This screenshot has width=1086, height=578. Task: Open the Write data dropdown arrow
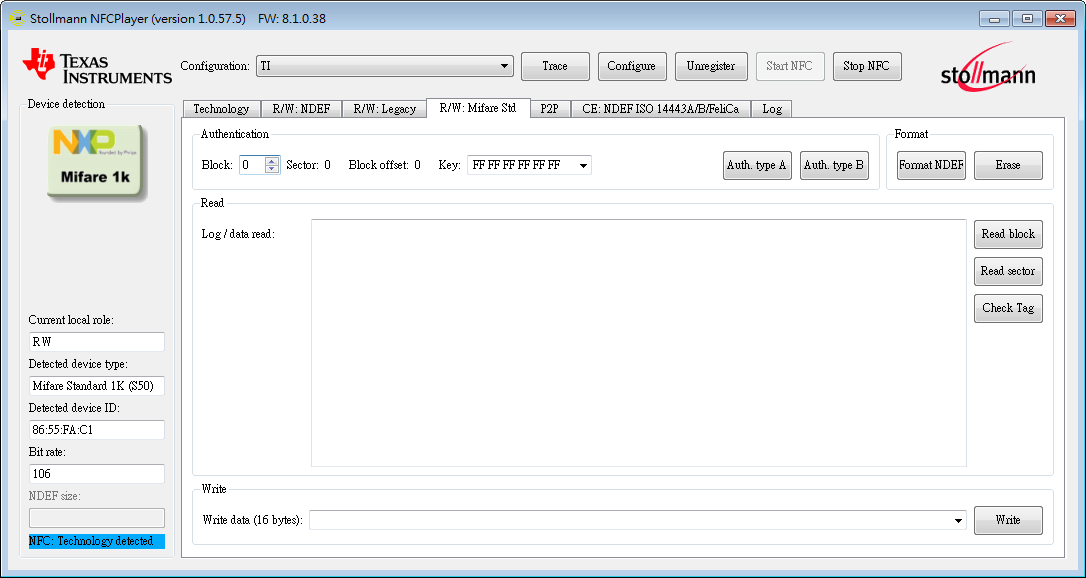pos(959,520)
